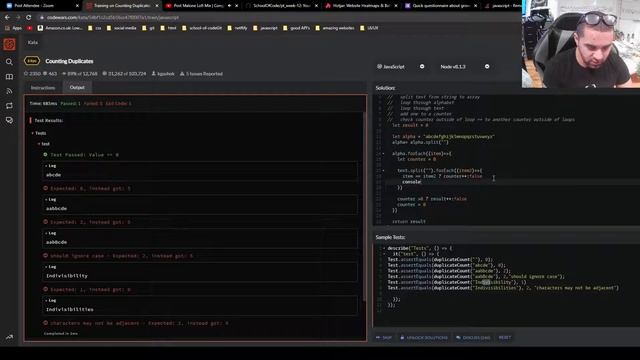
Task: Open the Issues Reported link
Action: point(202,74)
